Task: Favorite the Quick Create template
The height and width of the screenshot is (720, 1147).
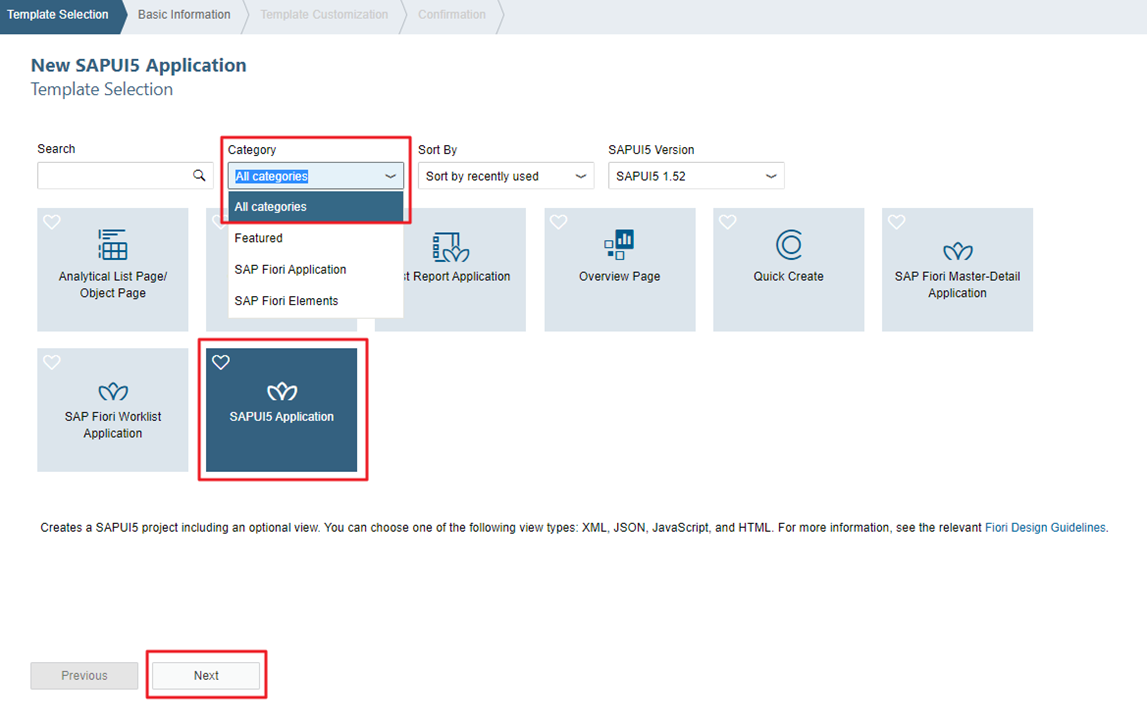Action: (x=728, y=222)
